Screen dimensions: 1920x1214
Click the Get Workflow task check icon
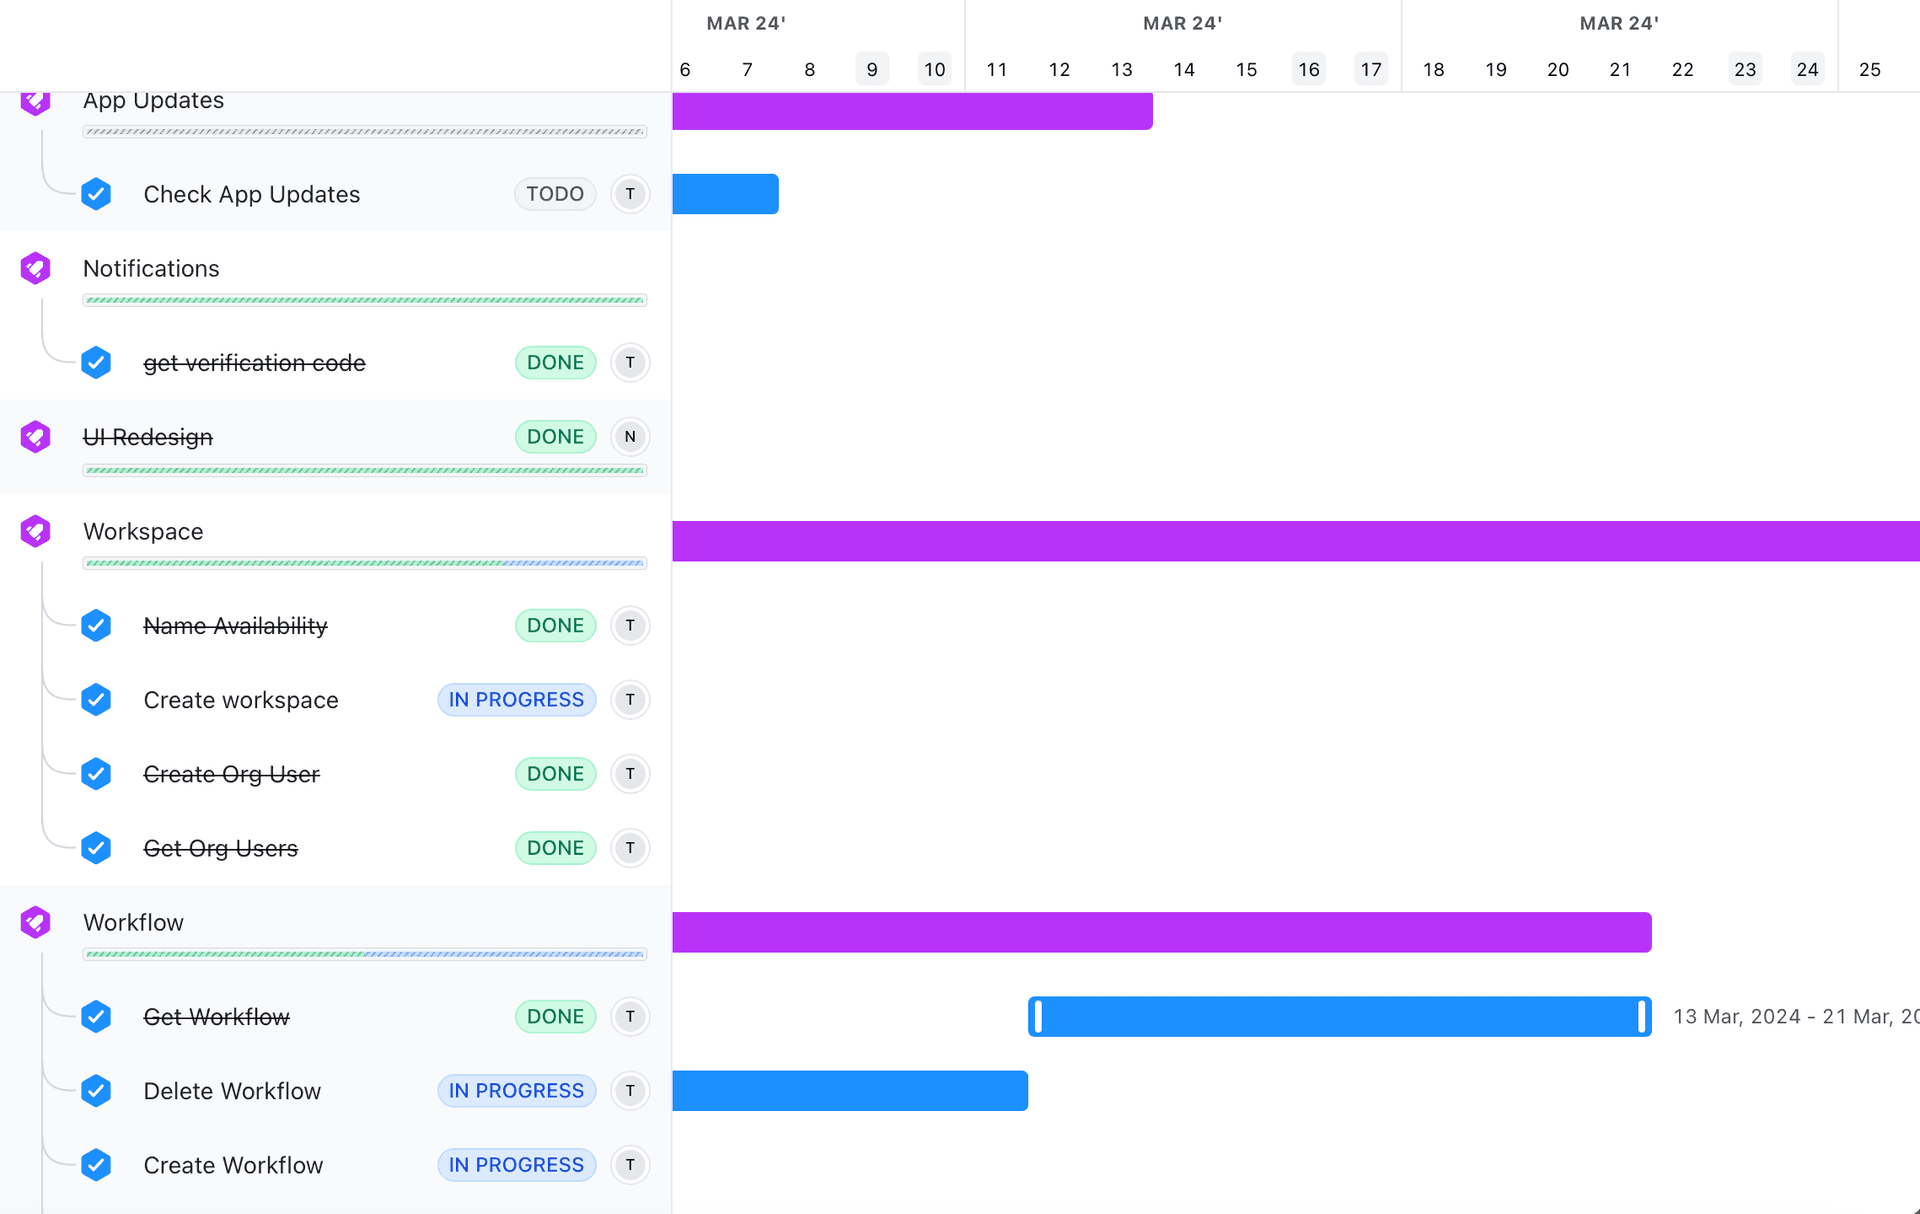pyautogui.click(x=96, y=1016)
